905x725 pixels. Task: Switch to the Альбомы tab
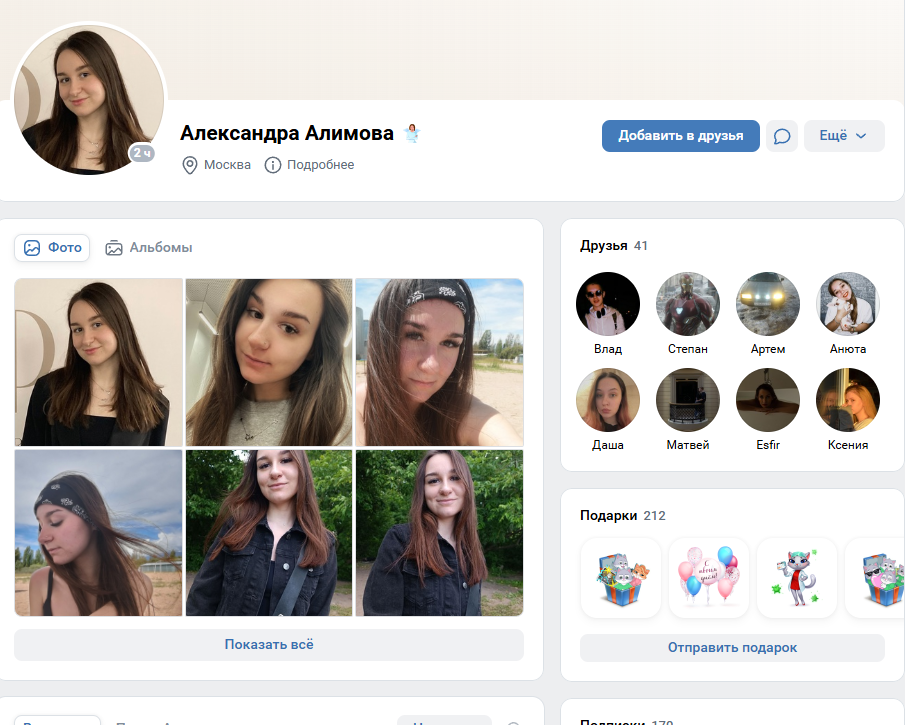coord(148,248)
